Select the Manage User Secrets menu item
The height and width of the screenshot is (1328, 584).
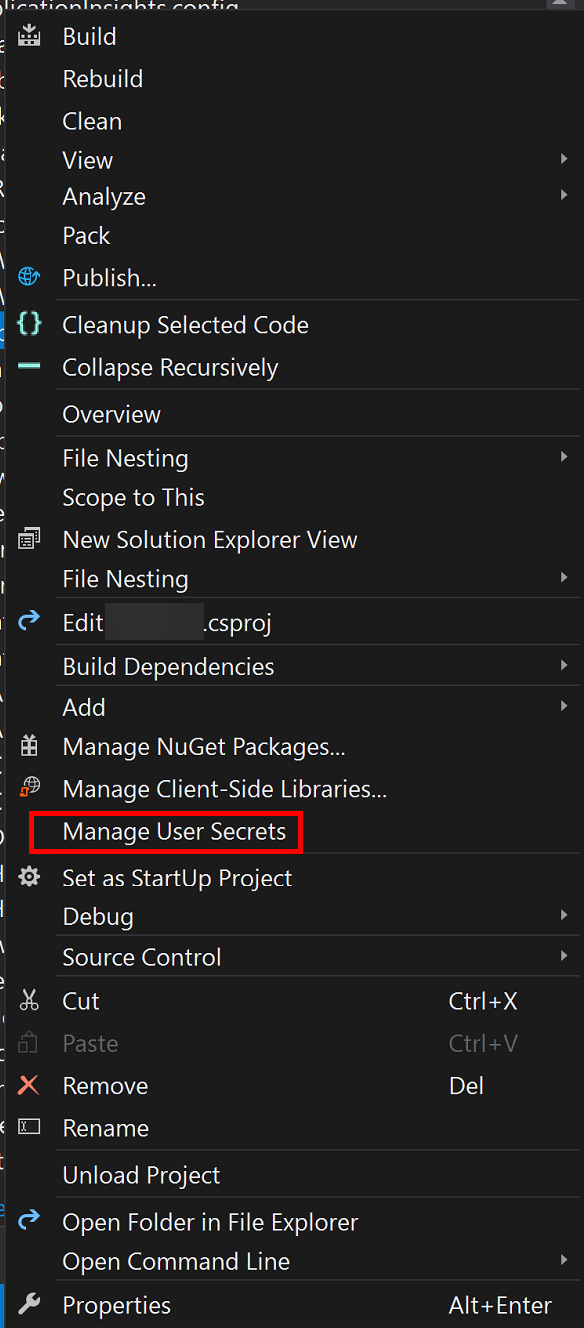[166, 831]
